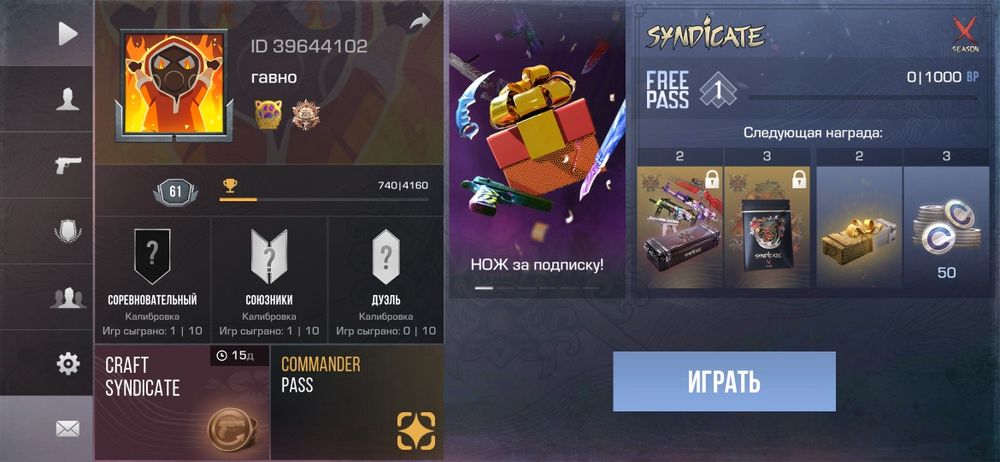
Task: Open settings gear icon
Action: [x=68, y=363]
